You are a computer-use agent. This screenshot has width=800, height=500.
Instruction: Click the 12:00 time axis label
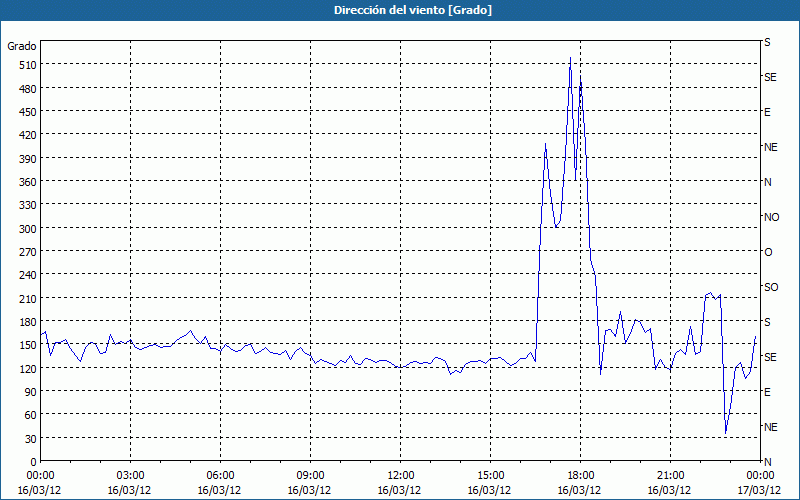click(401, 476)
